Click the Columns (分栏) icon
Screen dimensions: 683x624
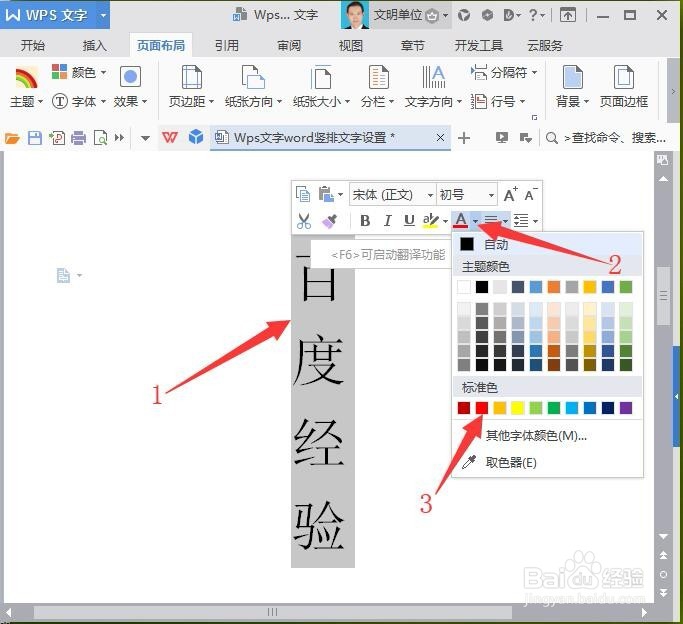tap(378, 77)
